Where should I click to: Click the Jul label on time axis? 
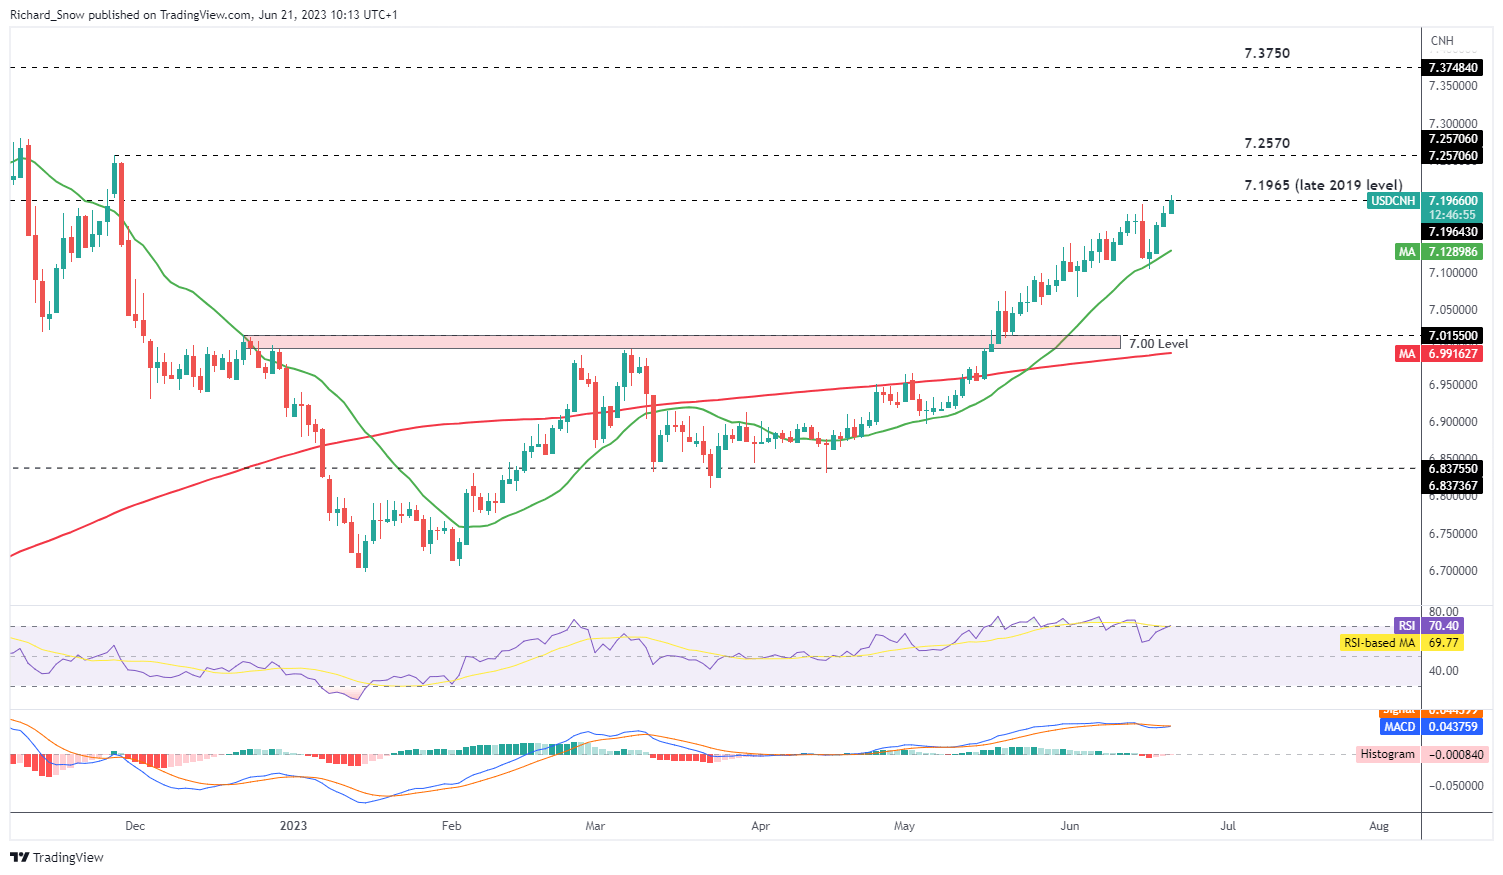pos(1228,826)
